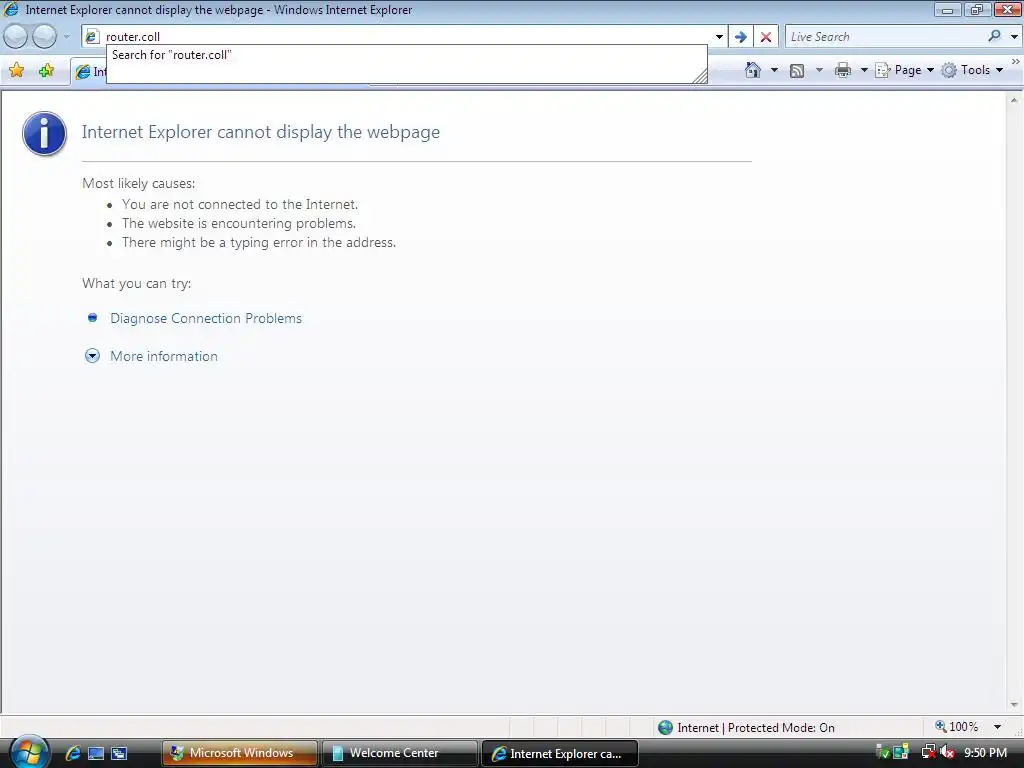This screenshot has width=1024, height=768.
Task: Click the RSS Feeds icon
Action: pyautogui.click(x=797, y=71)
